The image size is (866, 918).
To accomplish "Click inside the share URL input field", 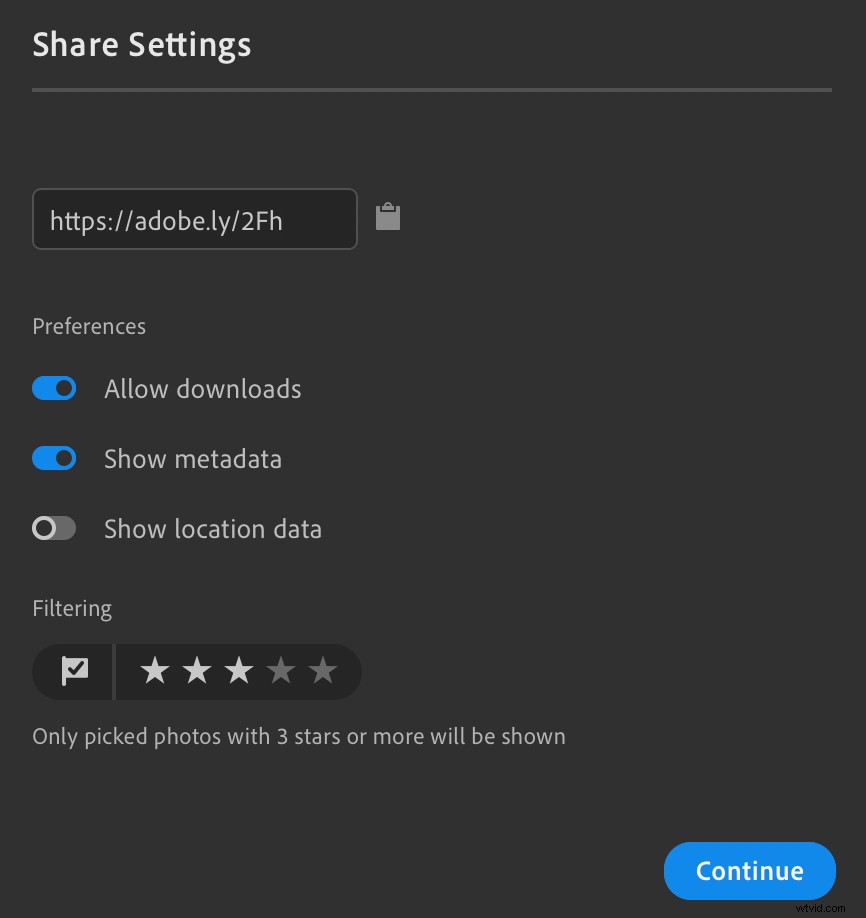I will pyautogui.click(x=195, y=219).
